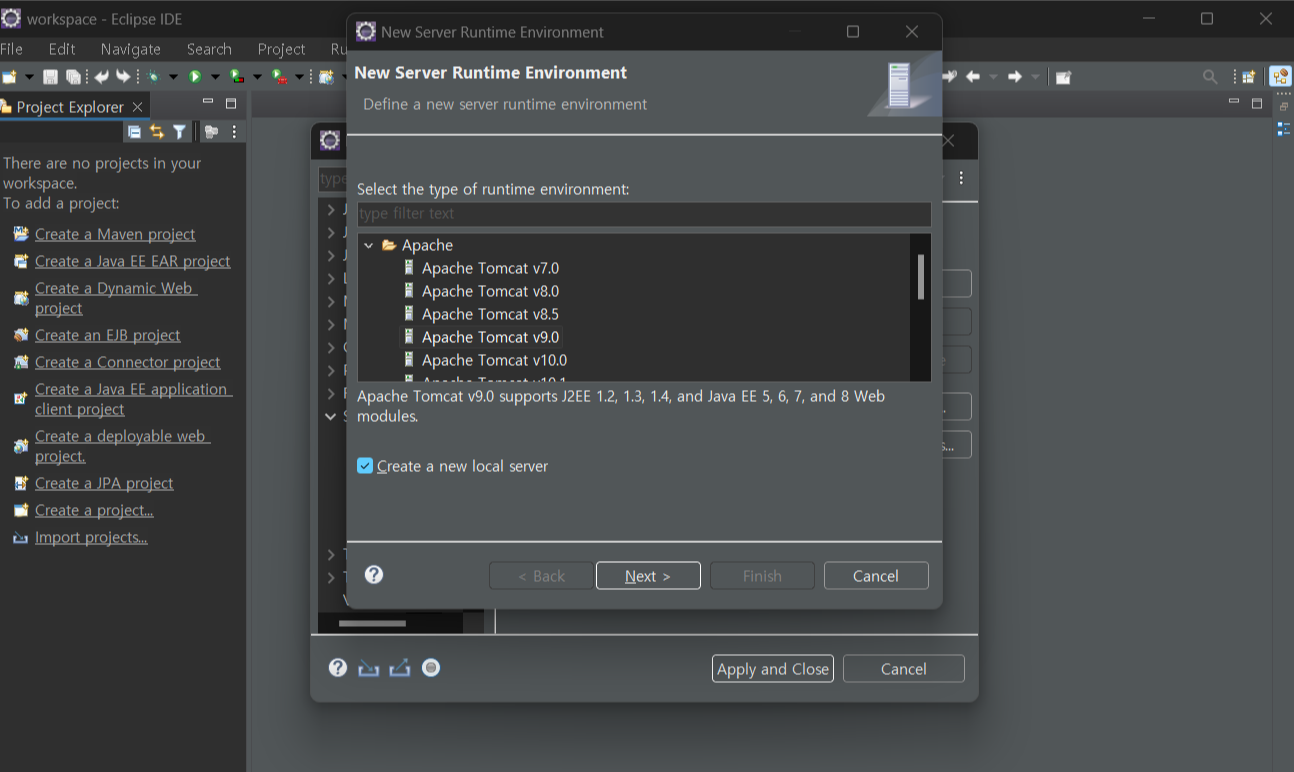The width and height of the screenshot is (1294, 772).
Task: Open the Coverage button dropdown arrow
Action: coord(257,77)
